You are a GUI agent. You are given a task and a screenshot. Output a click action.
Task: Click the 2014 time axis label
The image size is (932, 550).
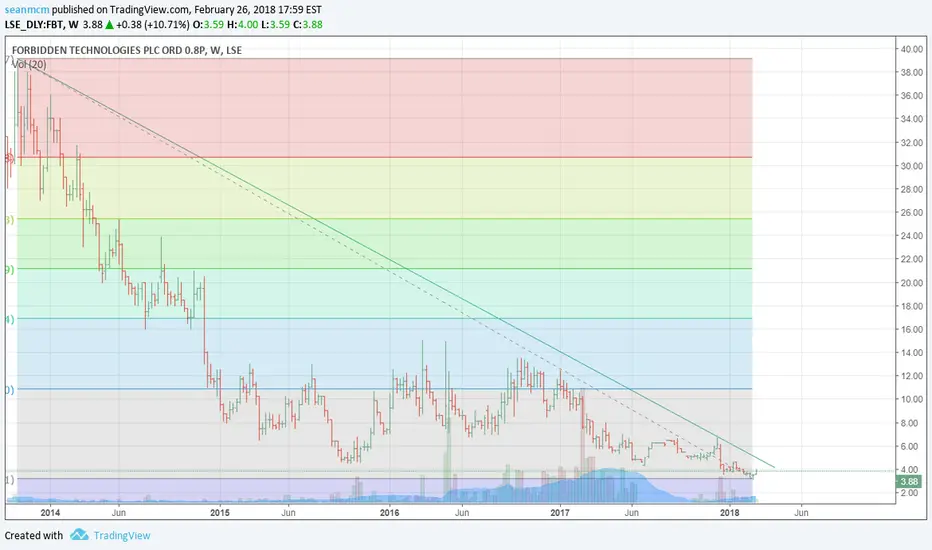(x=50, y=512)
